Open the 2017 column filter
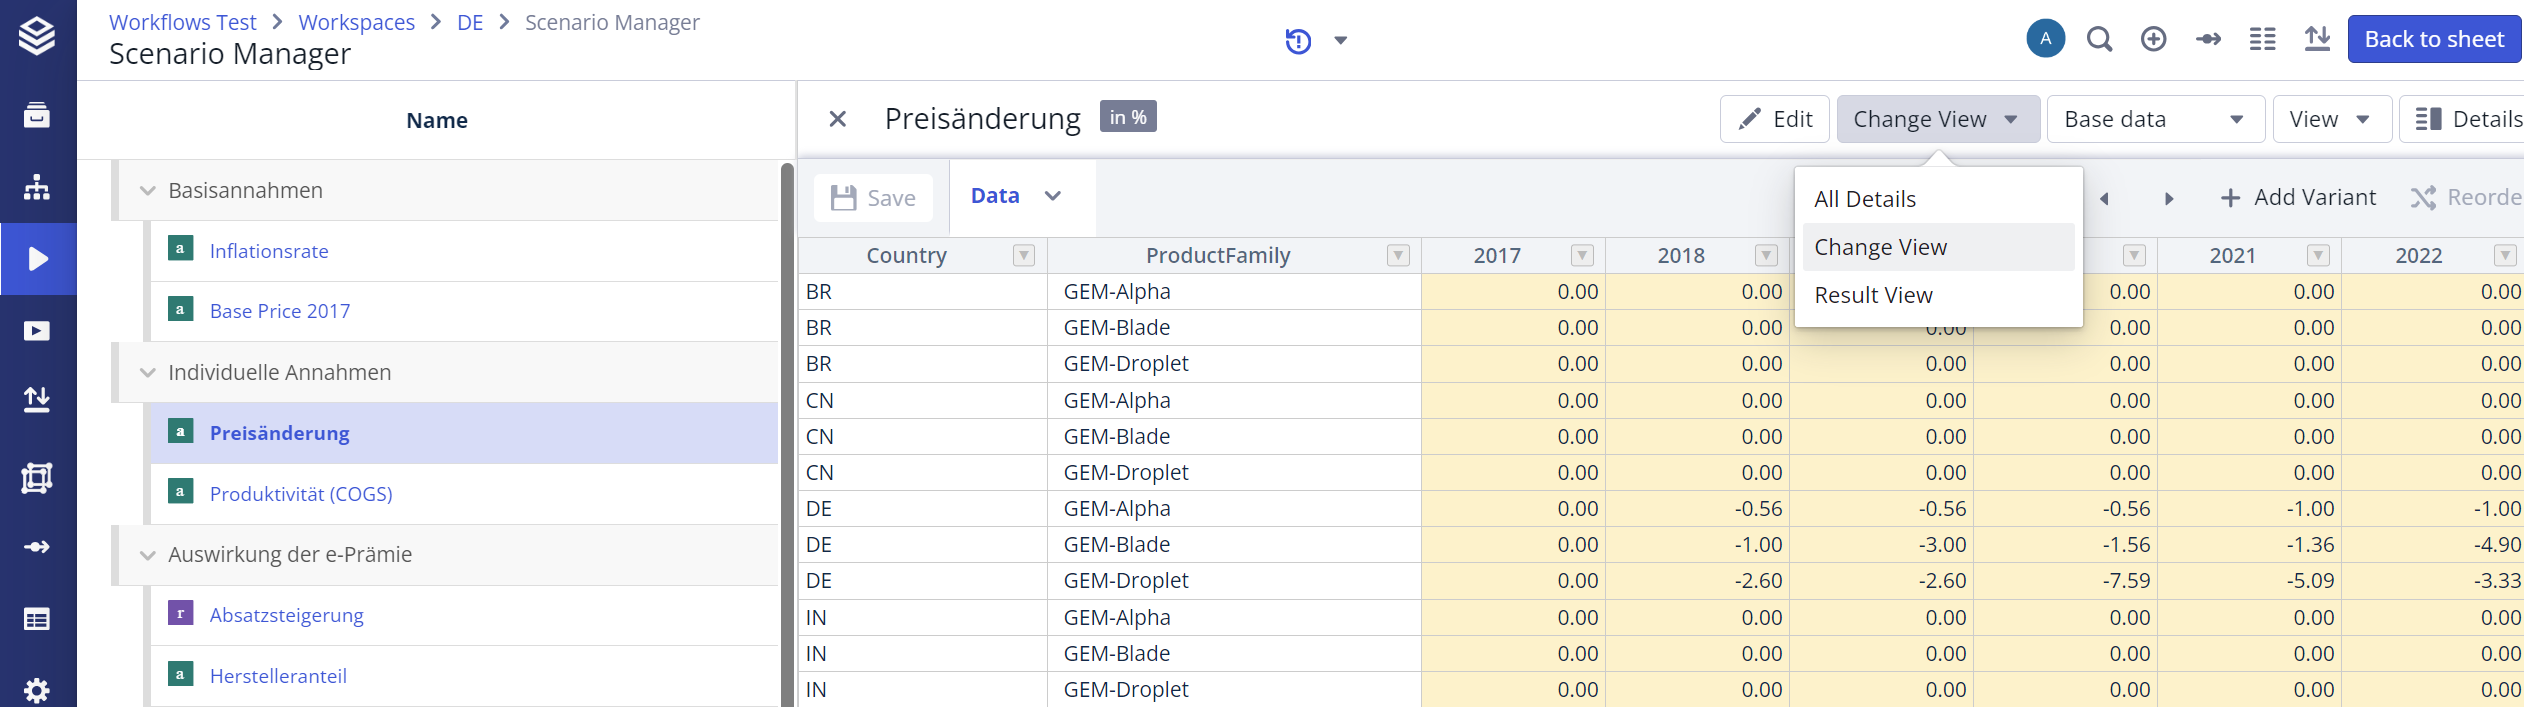The image size is (2524, 707). pyautogui.click(x=1582, y=256)
